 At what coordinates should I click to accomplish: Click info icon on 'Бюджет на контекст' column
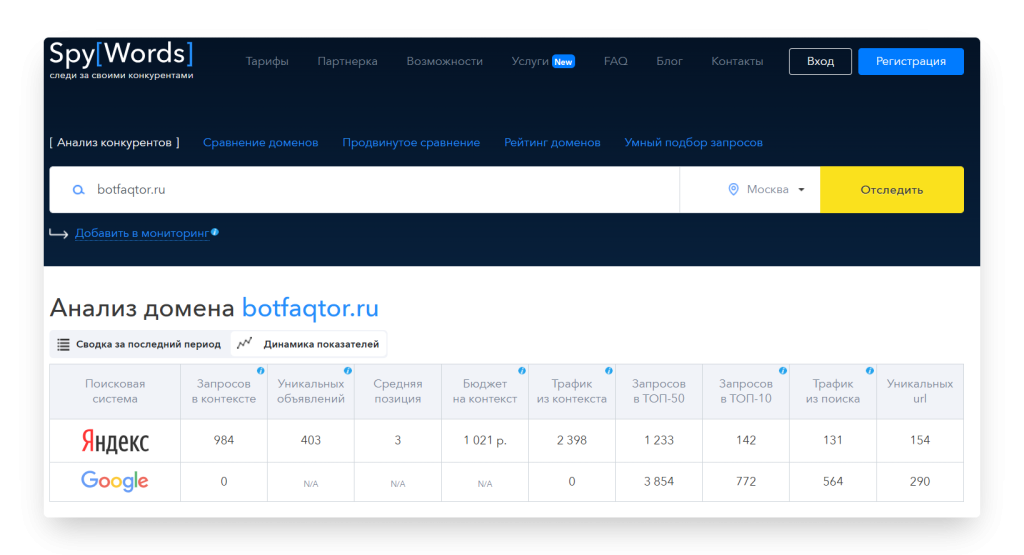tap(522, 371)
